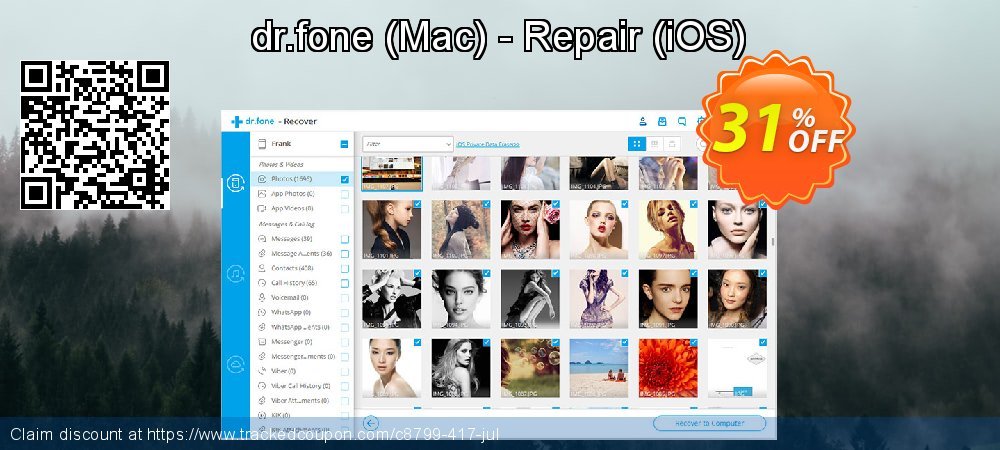
Task: Select Viber Call History in the sidebar
Action: tap(300, 386)
